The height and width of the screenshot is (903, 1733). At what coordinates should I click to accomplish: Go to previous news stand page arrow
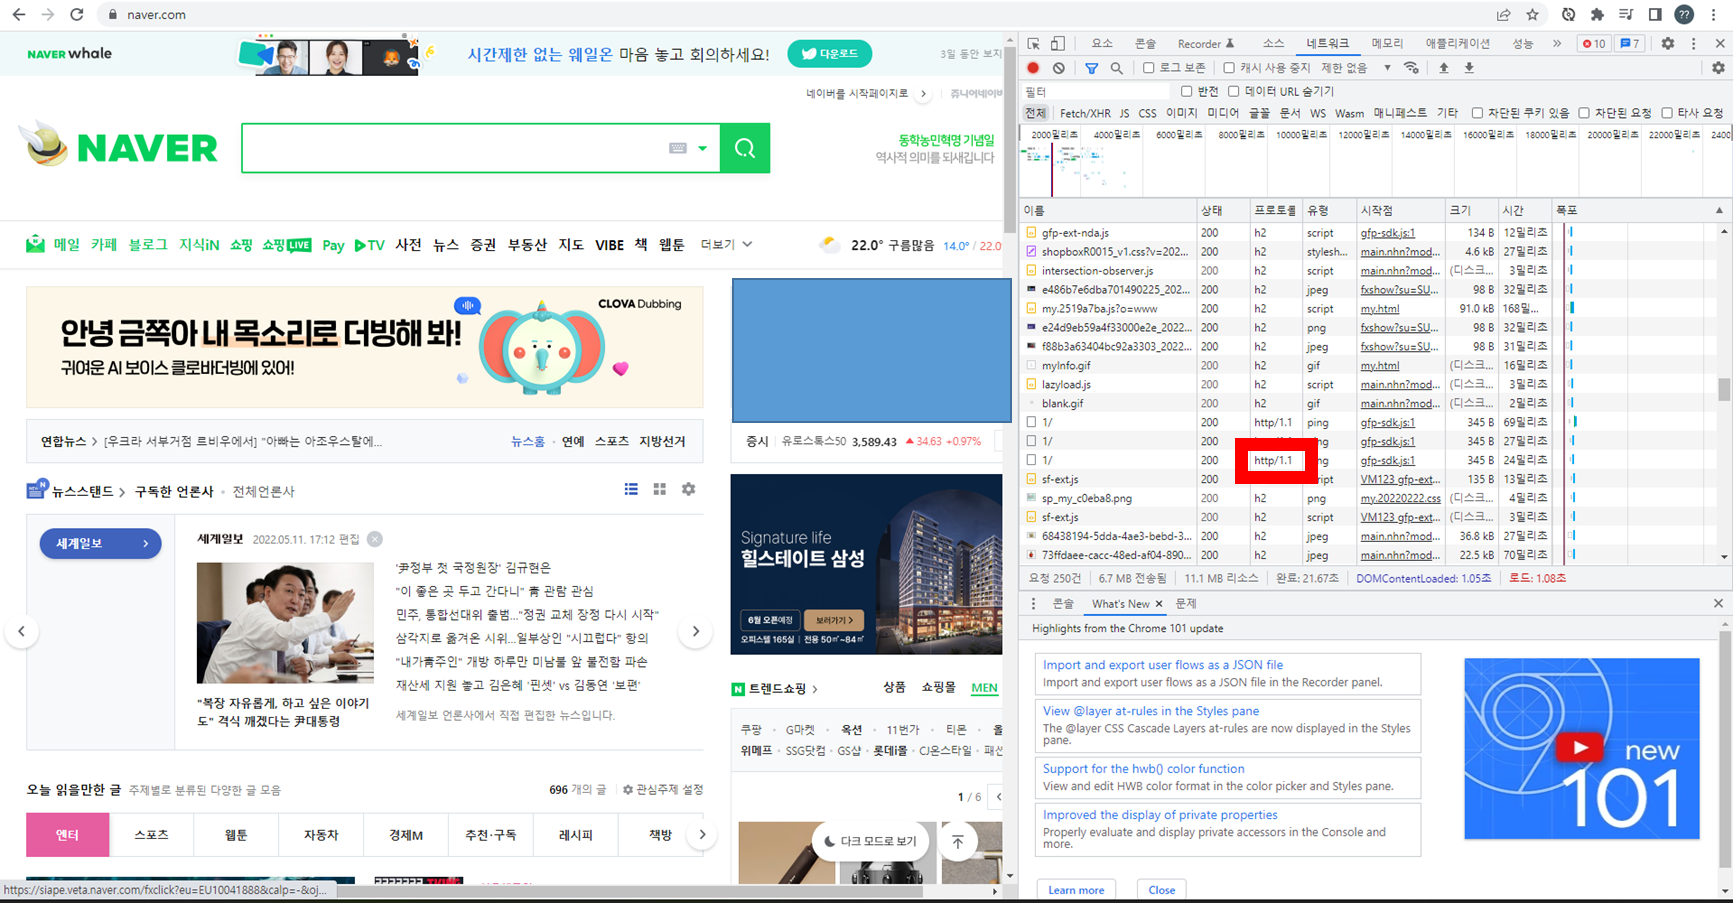pos(21,631)
